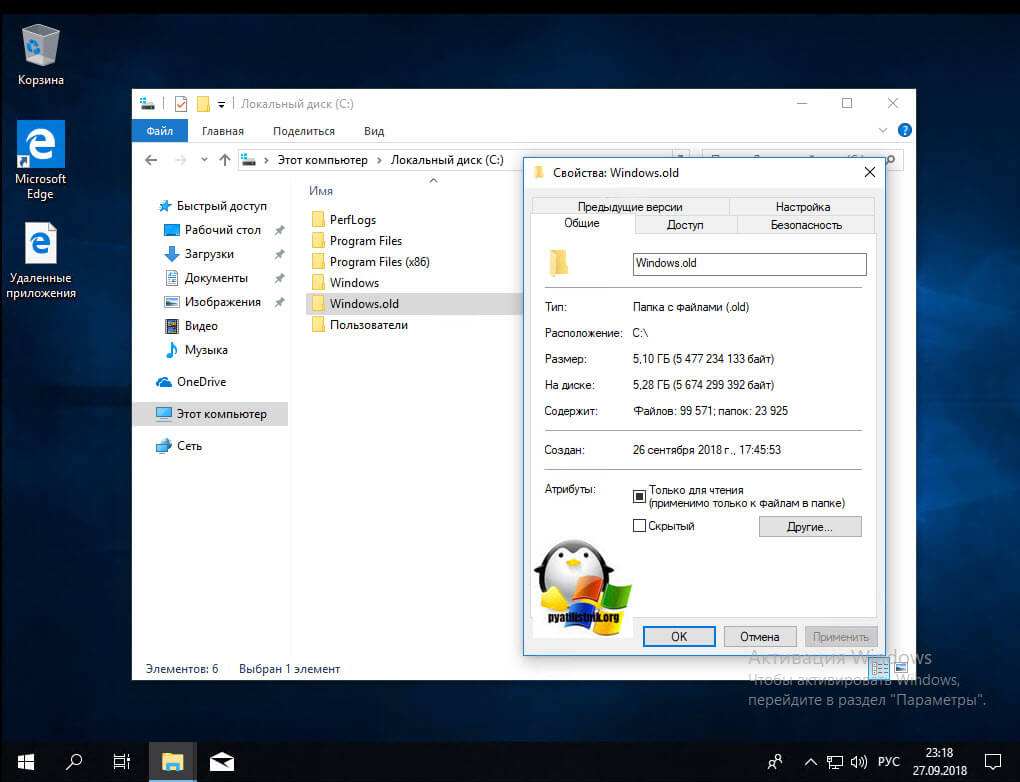Open the Recycle Bin desktop icon
Image resolution: width=1020 pixels, height=782 pixels.
pyautogui.click(x=40, y=55)
